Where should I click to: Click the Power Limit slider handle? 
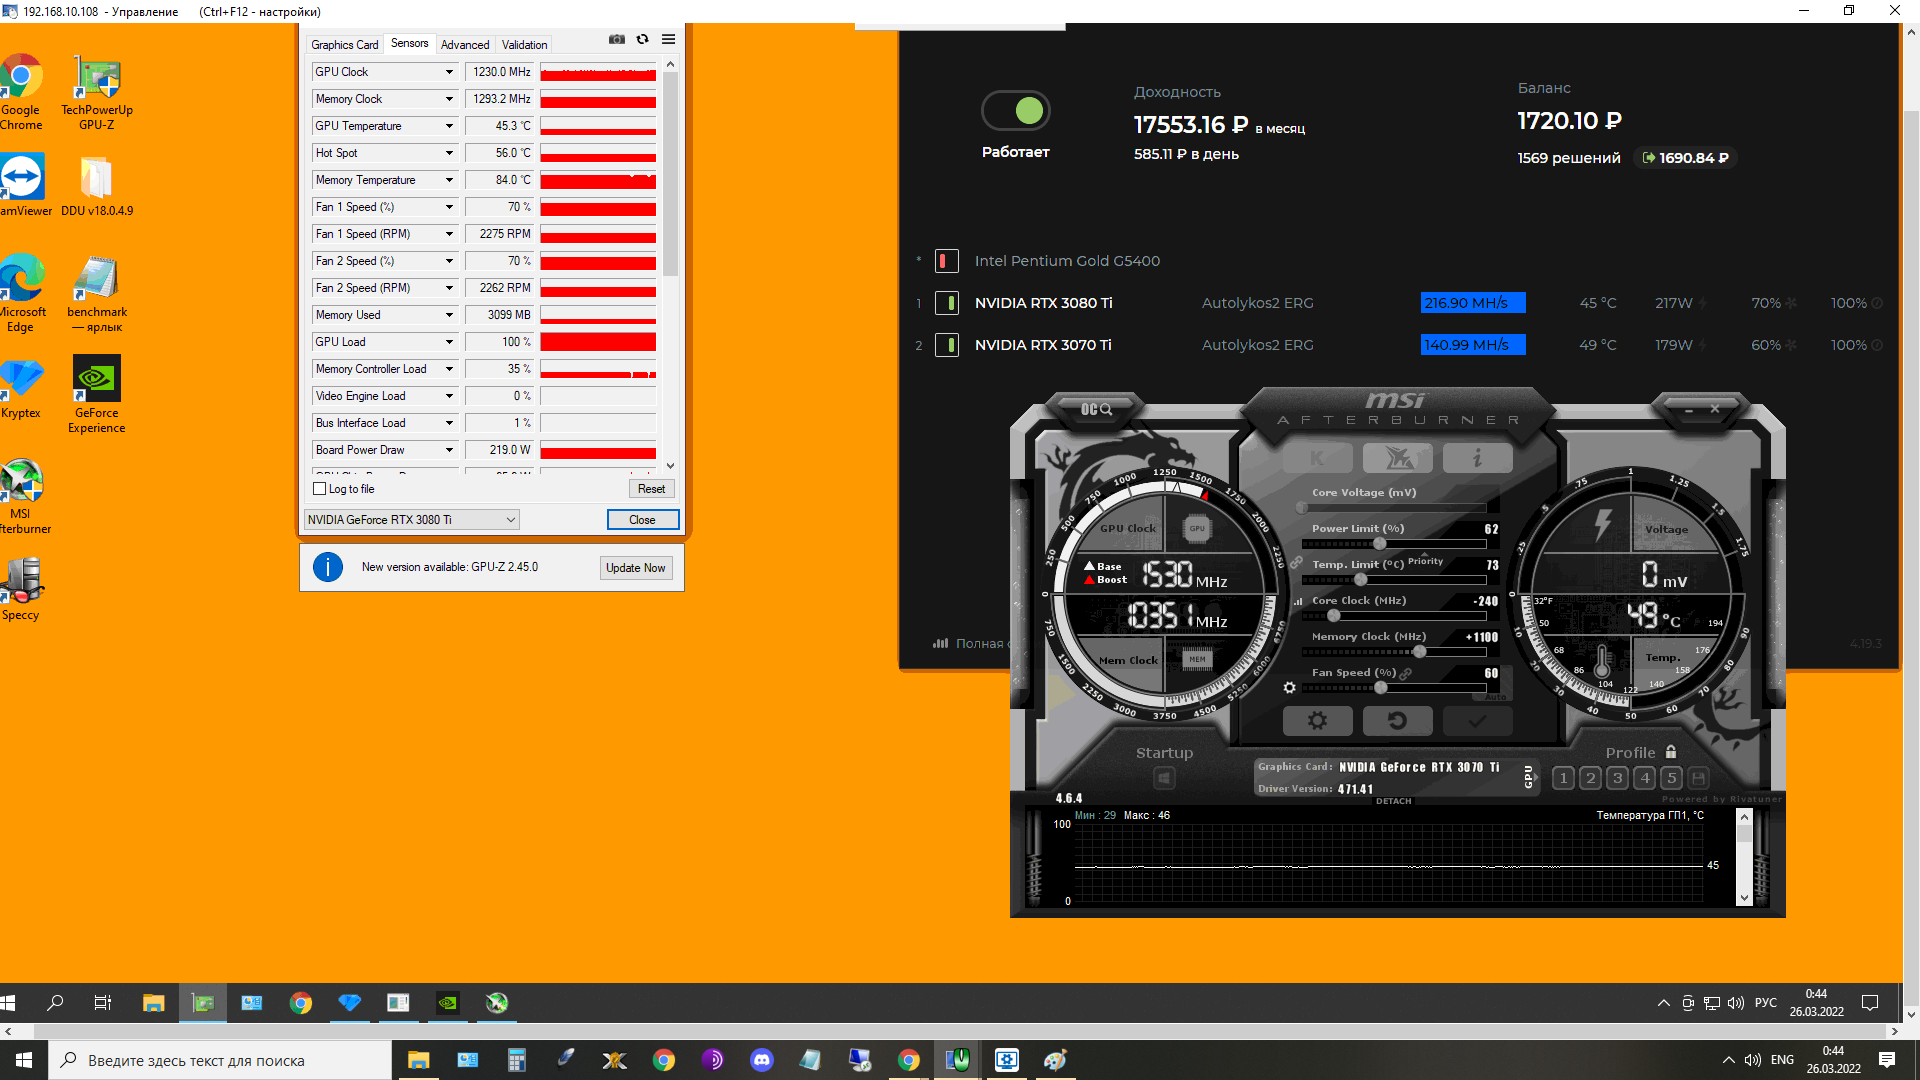pos(1379,544)
